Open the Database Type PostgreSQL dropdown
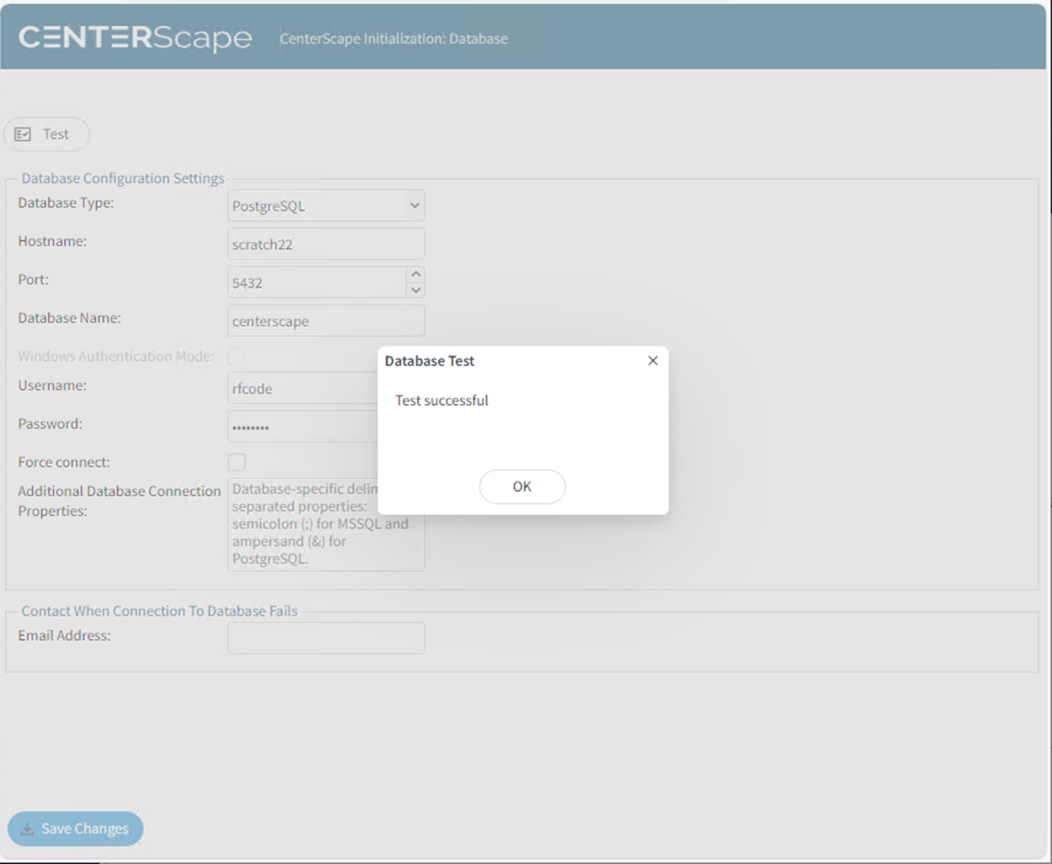This screenshot has height=864, width=1052. 326,206
